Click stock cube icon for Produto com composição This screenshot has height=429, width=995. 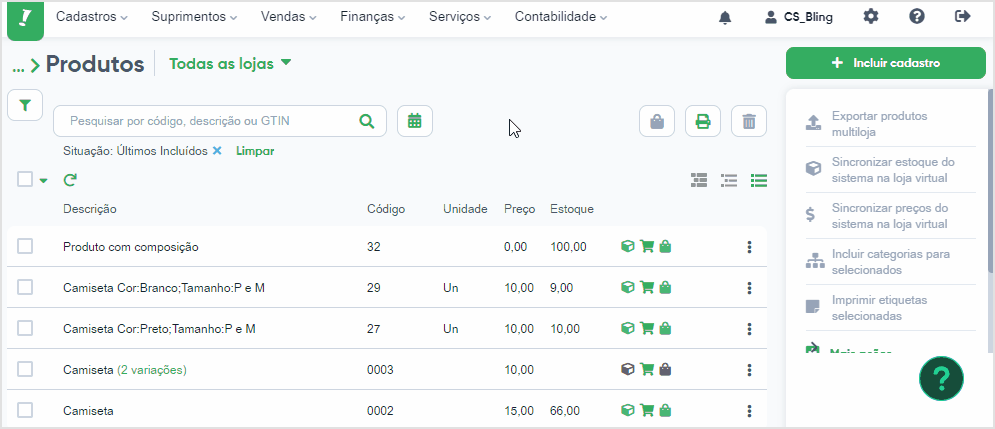628,247
